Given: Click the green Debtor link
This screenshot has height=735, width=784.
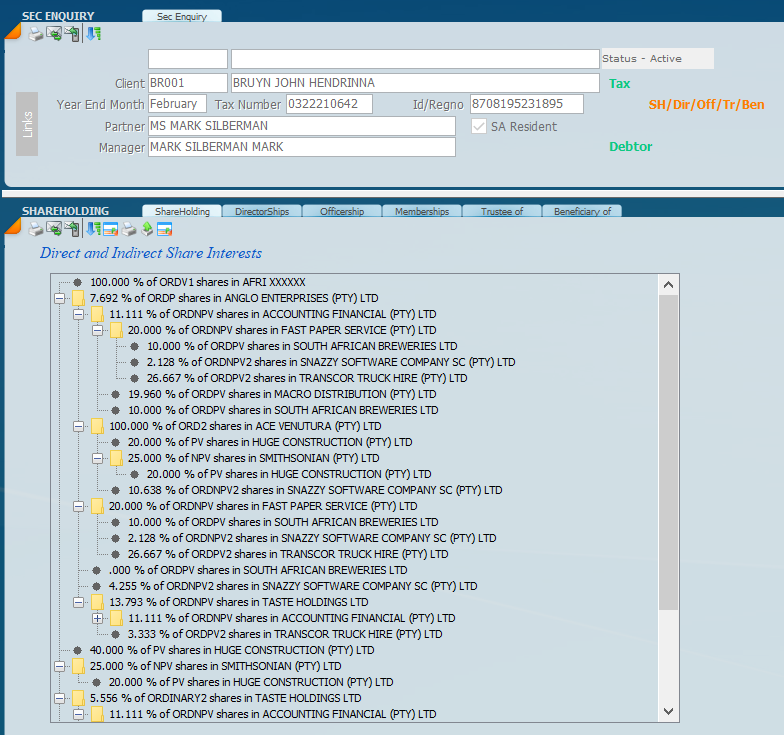Looking at the screenshot, I should [x=630, y=147].
